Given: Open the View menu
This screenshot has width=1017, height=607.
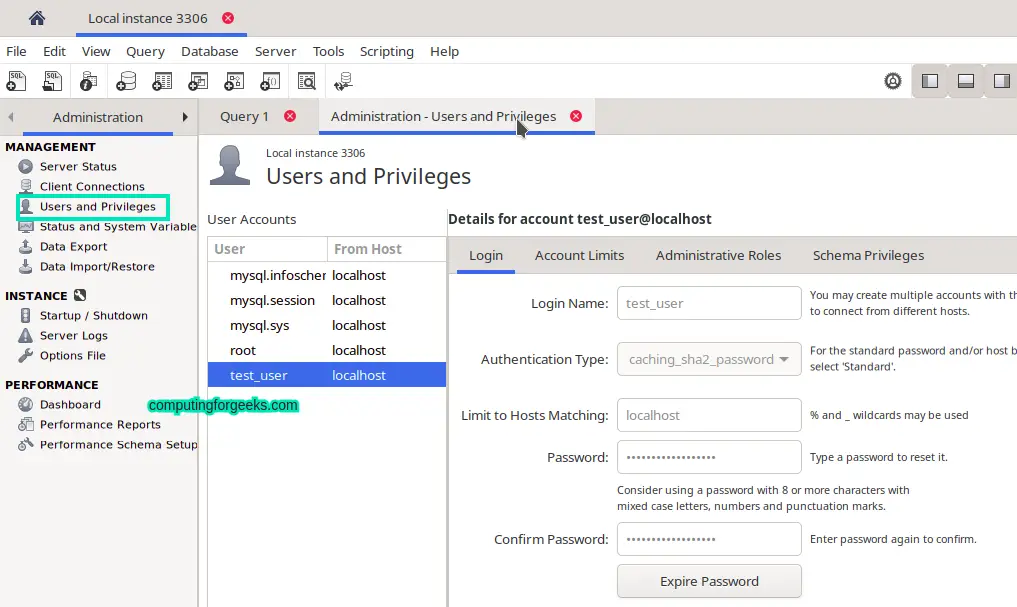Looking at the screenshot, I should (x=96, y=51).
